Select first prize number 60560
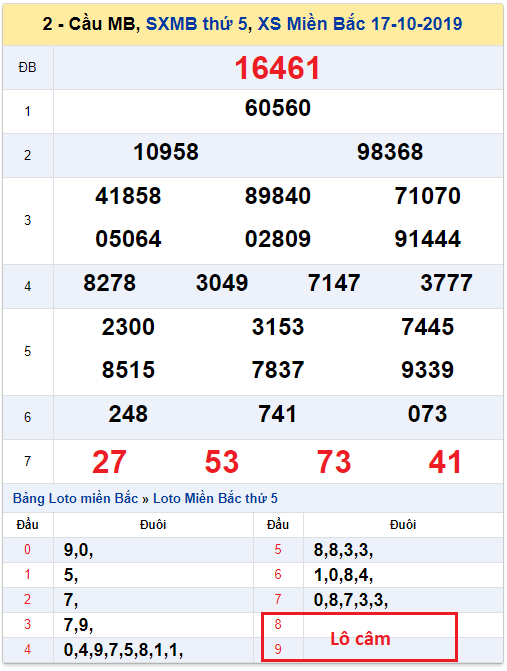The height and width of the screenshot is (671, 507). (278, 108)
